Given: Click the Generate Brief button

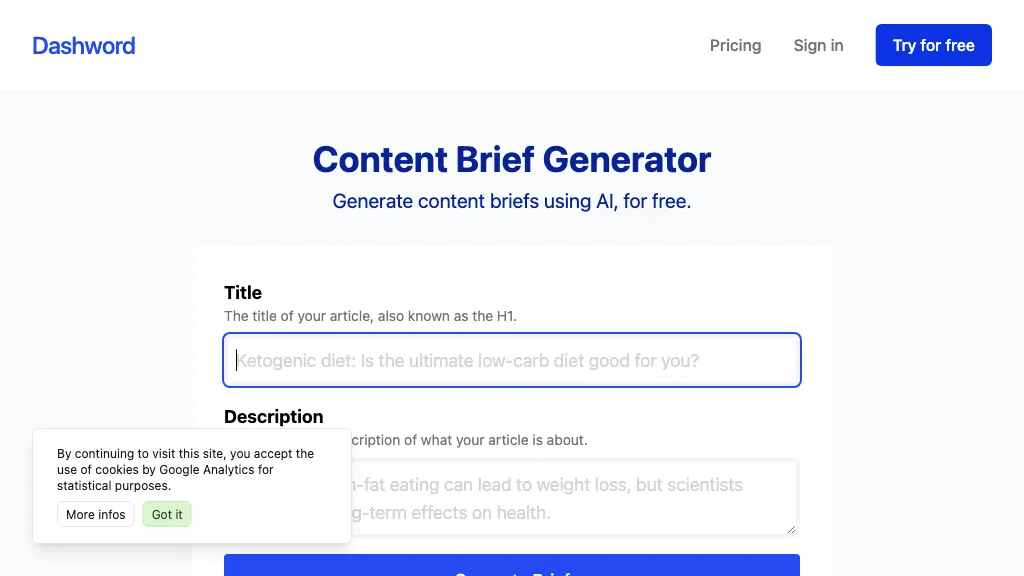Looking at the screenshot, I should 512,568.
